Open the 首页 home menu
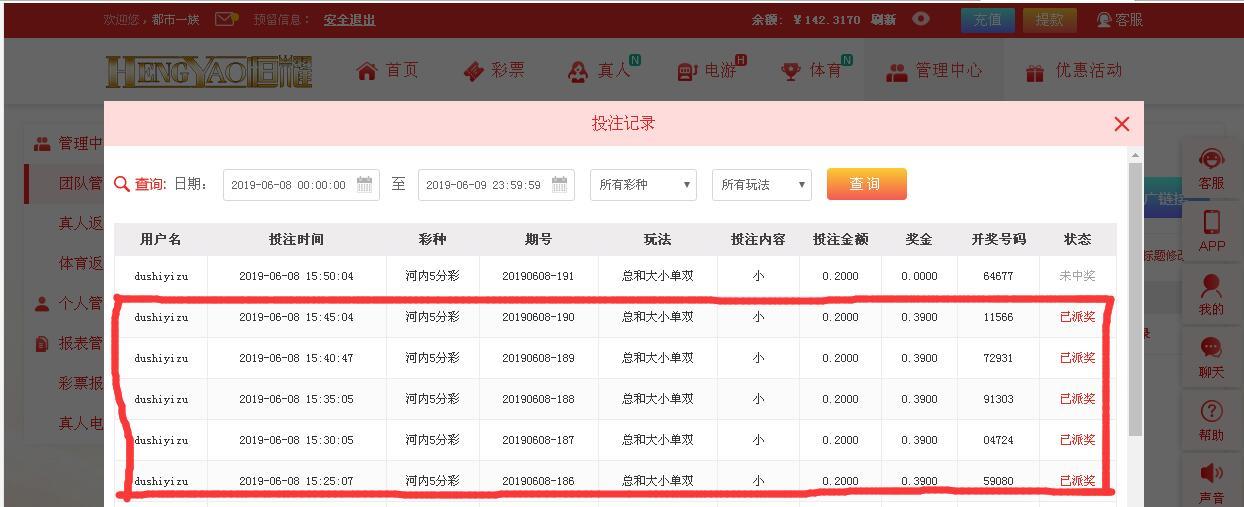 click(388, 71)
